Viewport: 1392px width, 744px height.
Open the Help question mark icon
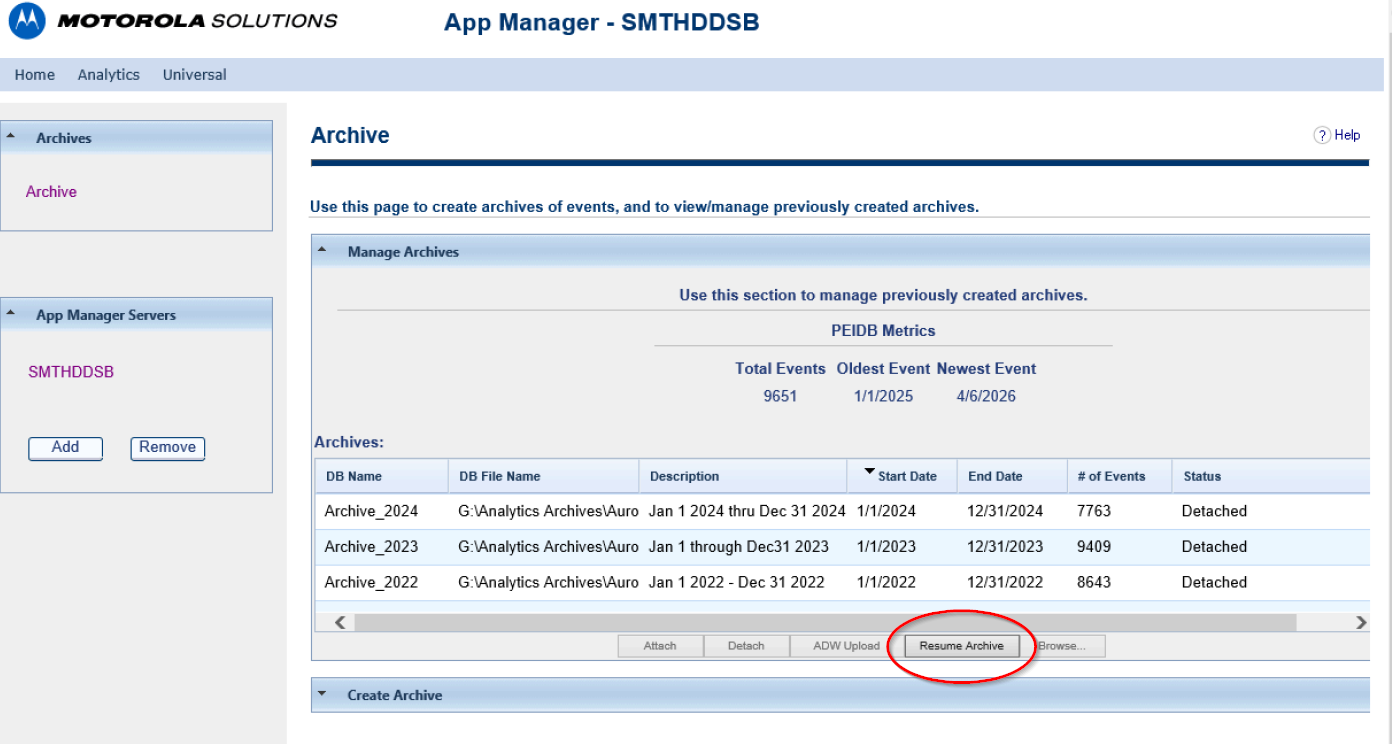(1322, 135)
